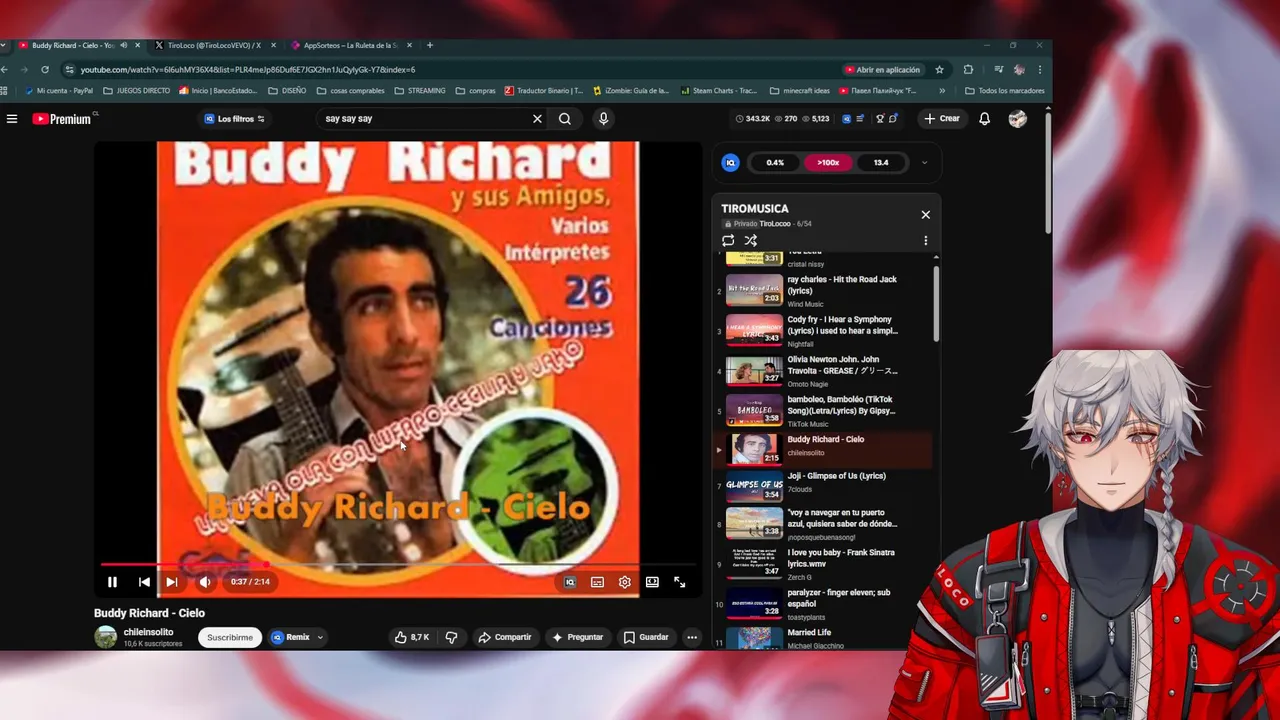This screenshot has width=1280, height=720.
Task: Play 'Cody fry - I Hear a Symphony' entry
Action: 824,331
